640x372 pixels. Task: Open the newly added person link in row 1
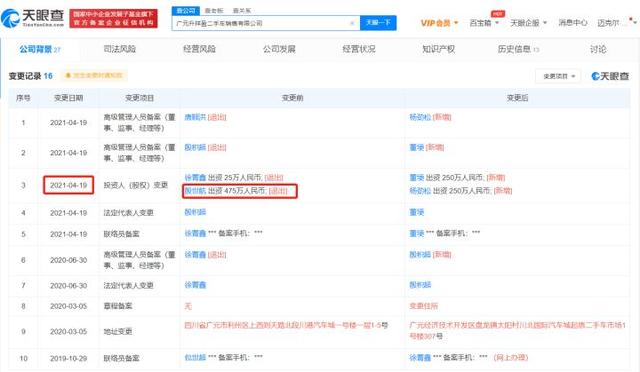pos(420,117)
